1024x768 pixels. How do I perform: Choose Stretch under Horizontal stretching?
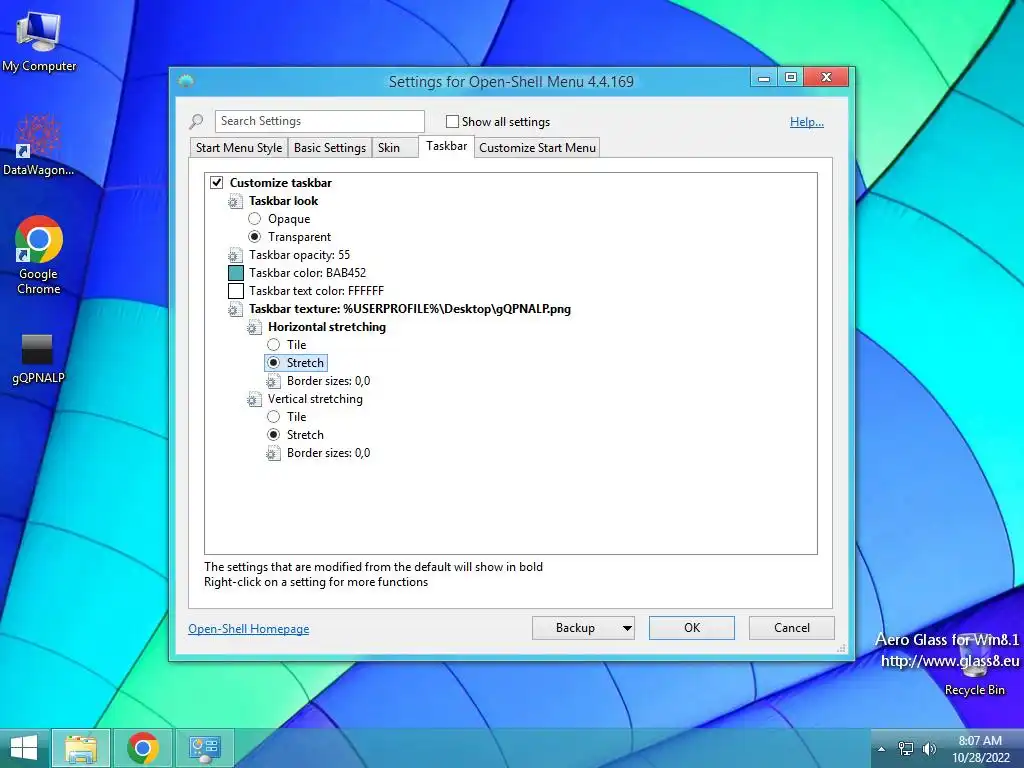[274, 363]
